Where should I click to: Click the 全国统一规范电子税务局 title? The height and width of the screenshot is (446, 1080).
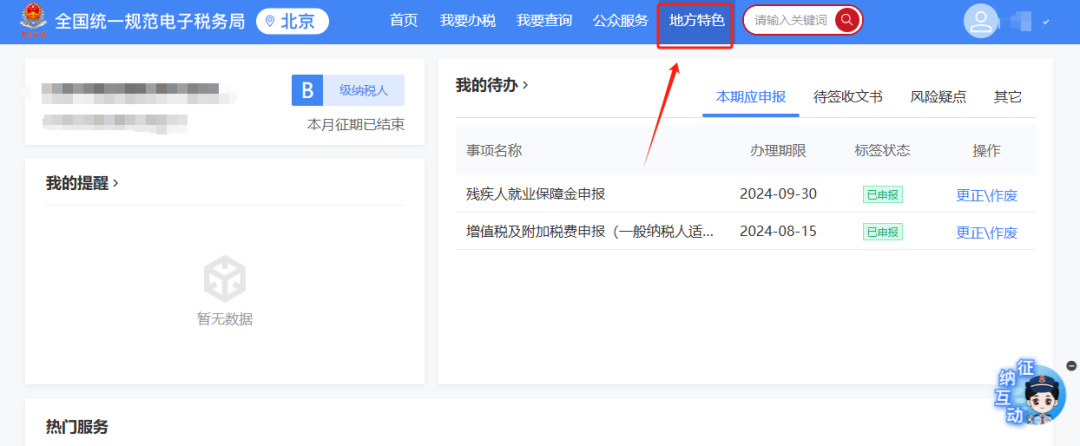149,21
